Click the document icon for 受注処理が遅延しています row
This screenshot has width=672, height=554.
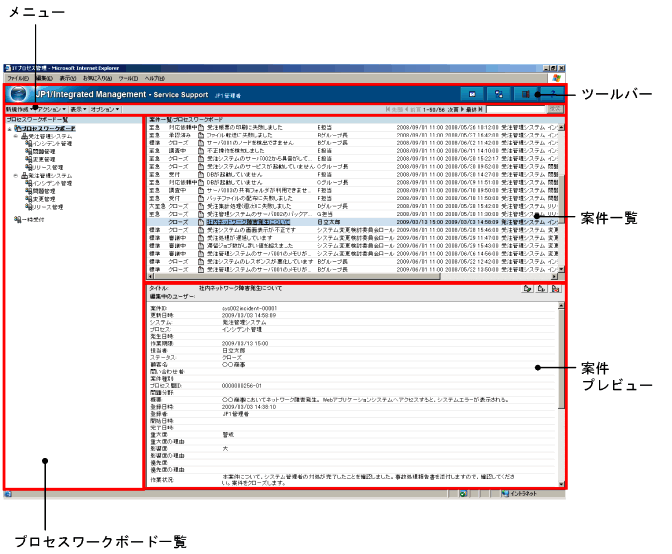pos(201,238)
